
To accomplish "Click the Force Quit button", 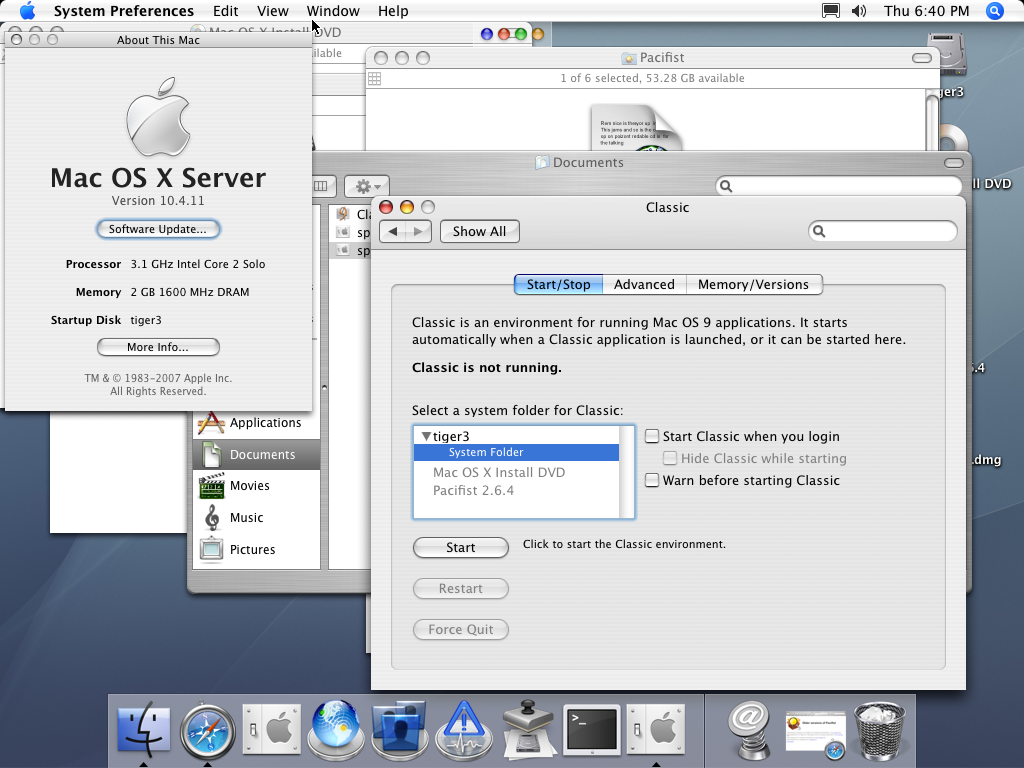I will pos(460,630).
